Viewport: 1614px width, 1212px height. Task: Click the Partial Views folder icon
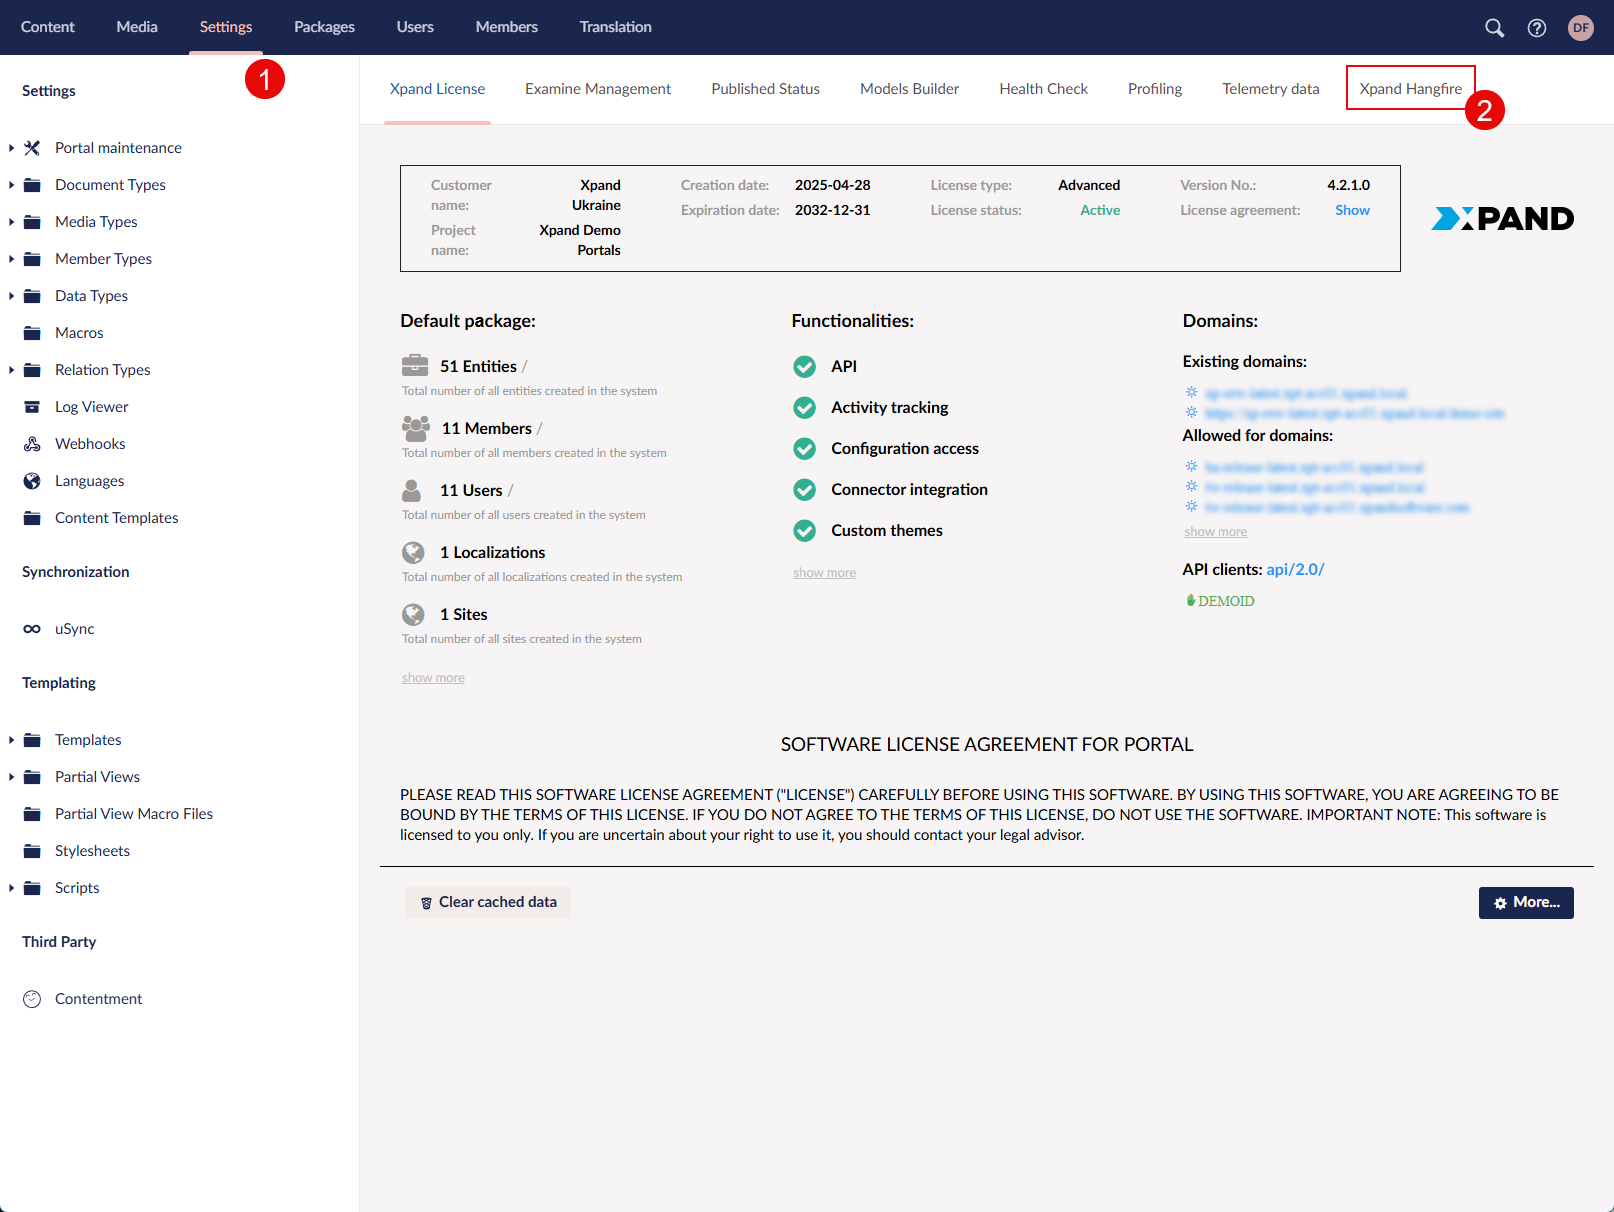click(x=32, y=777)
